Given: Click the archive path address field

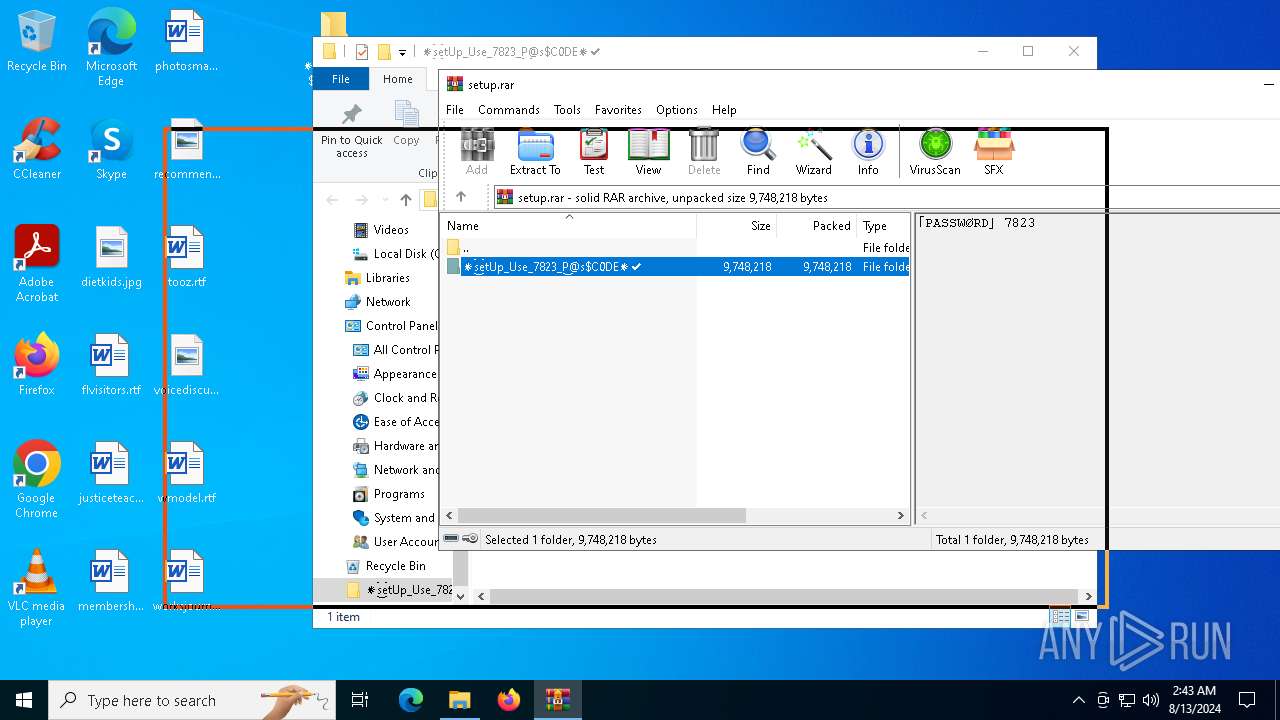Looking at the screenshot, I should [x=885, y=197].
